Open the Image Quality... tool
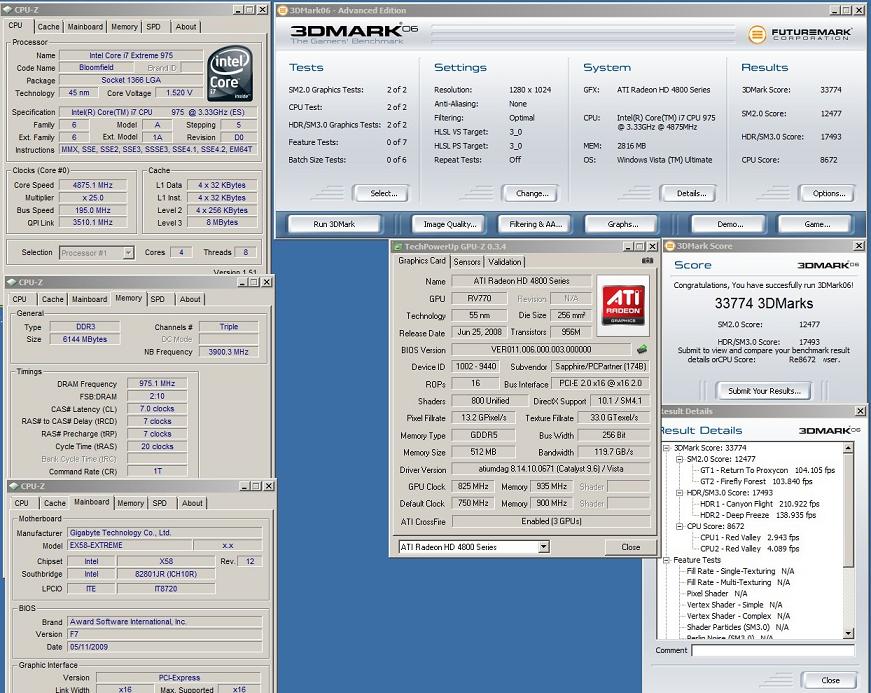The width and height of the screenshot is (871, 693). point(449,224)
